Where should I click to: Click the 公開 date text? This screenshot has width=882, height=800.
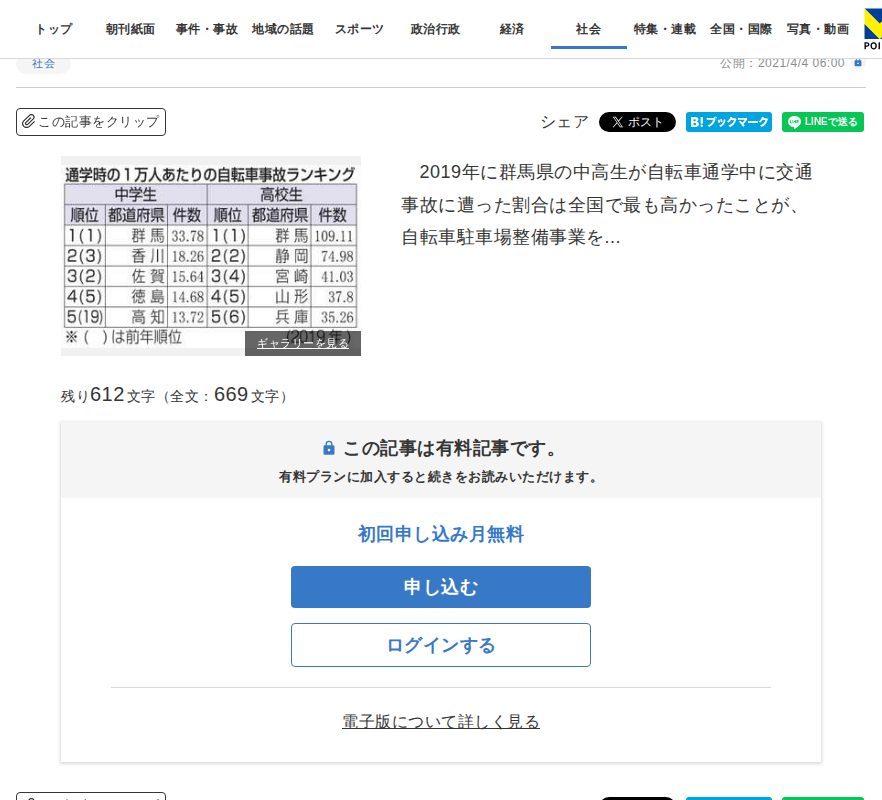point(782,63)
